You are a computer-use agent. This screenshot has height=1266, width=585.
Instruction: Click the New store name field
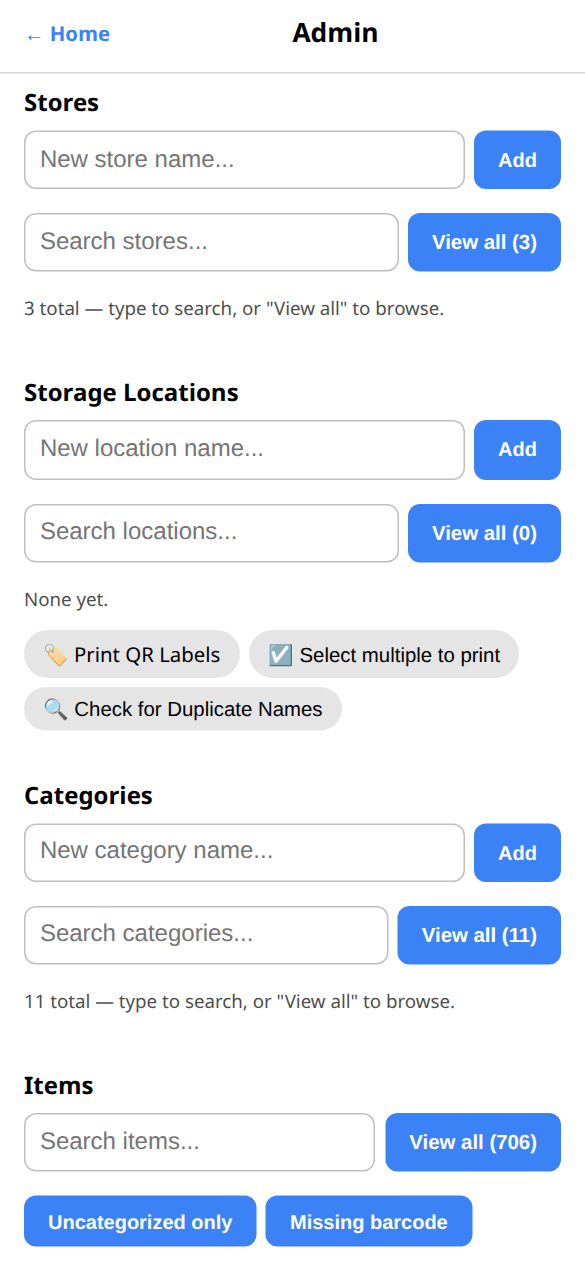click(244, 160)
